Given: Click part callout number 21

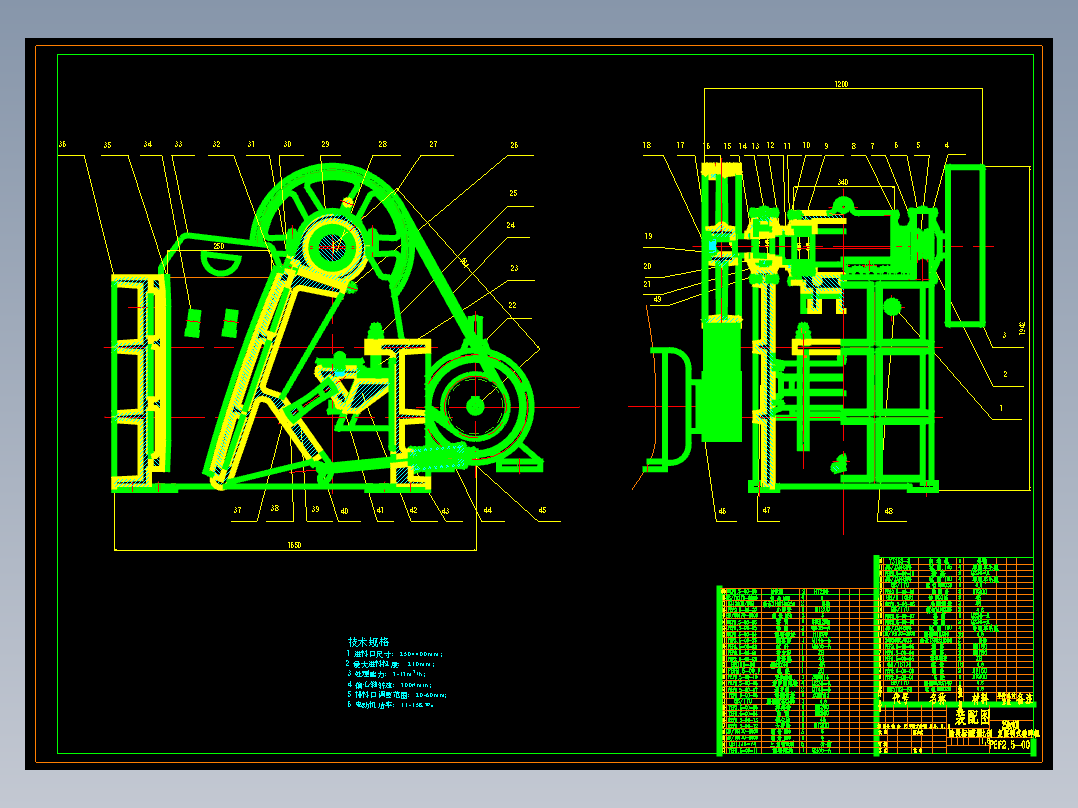Looking at the screenshot, I should (647, 284).
